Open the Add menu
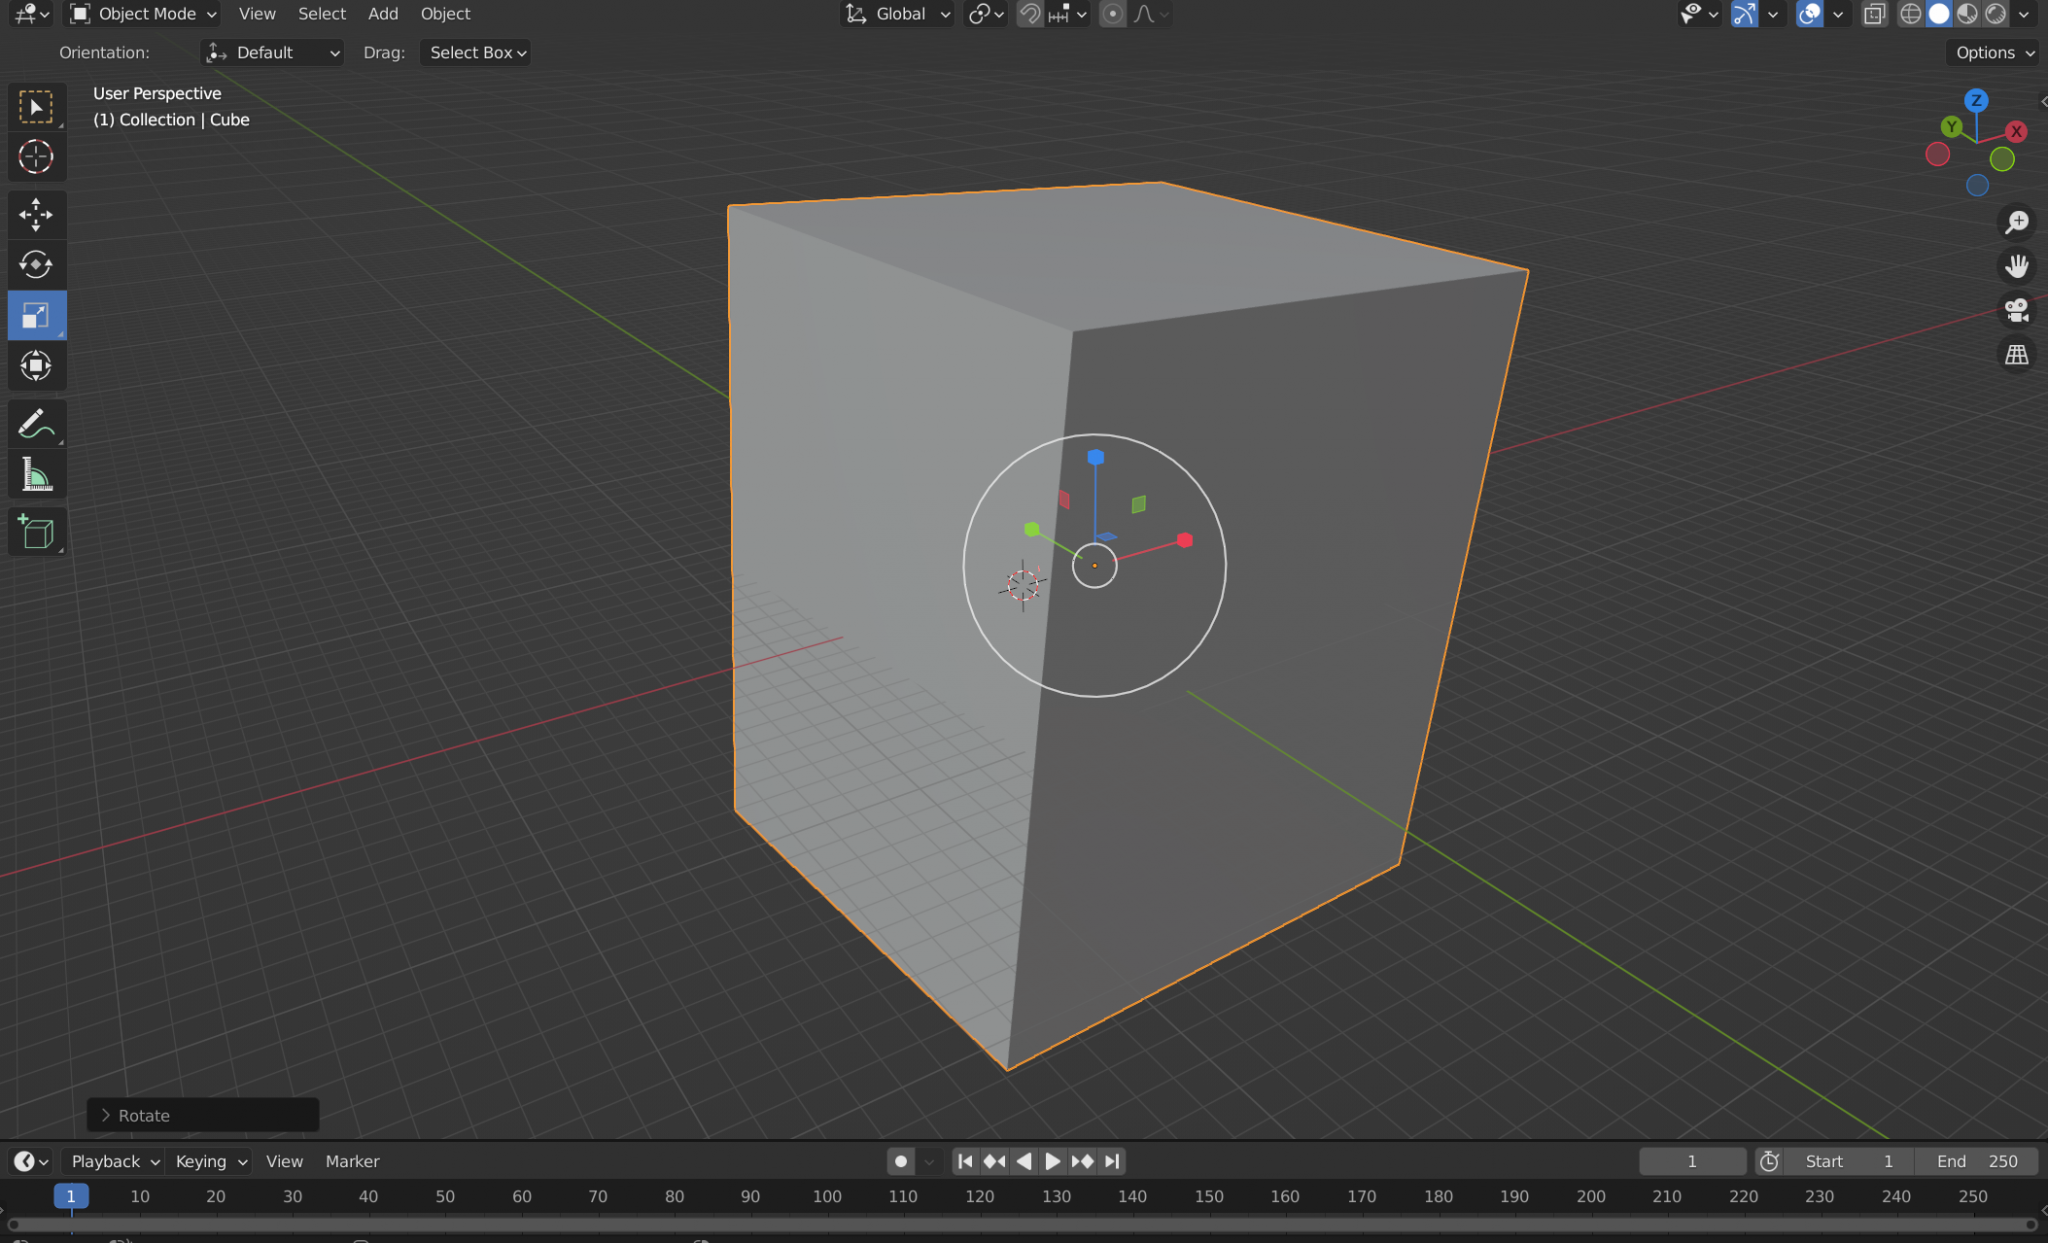Image resolution: width=2048 pixels, height=1243 pixels. click(383, 13)
